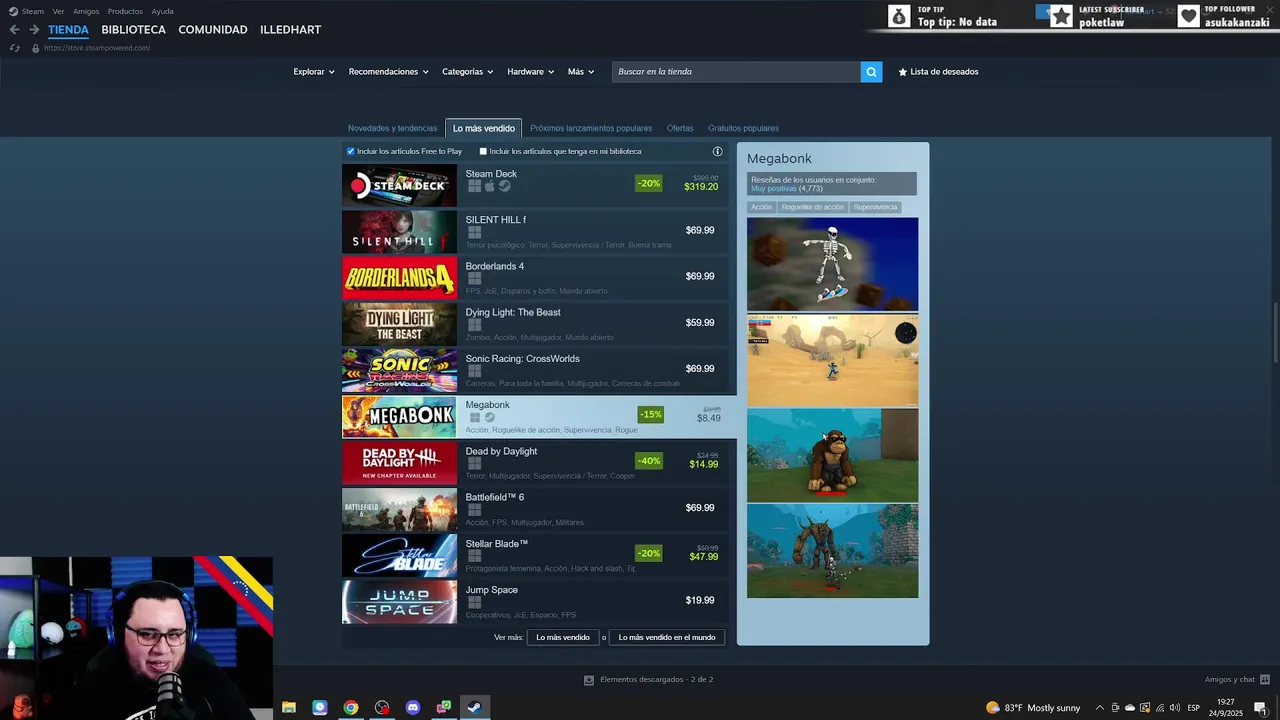This screenshot has height=720, width=1280.
Task: Open the info icon above the list
Action: (717, 152)
